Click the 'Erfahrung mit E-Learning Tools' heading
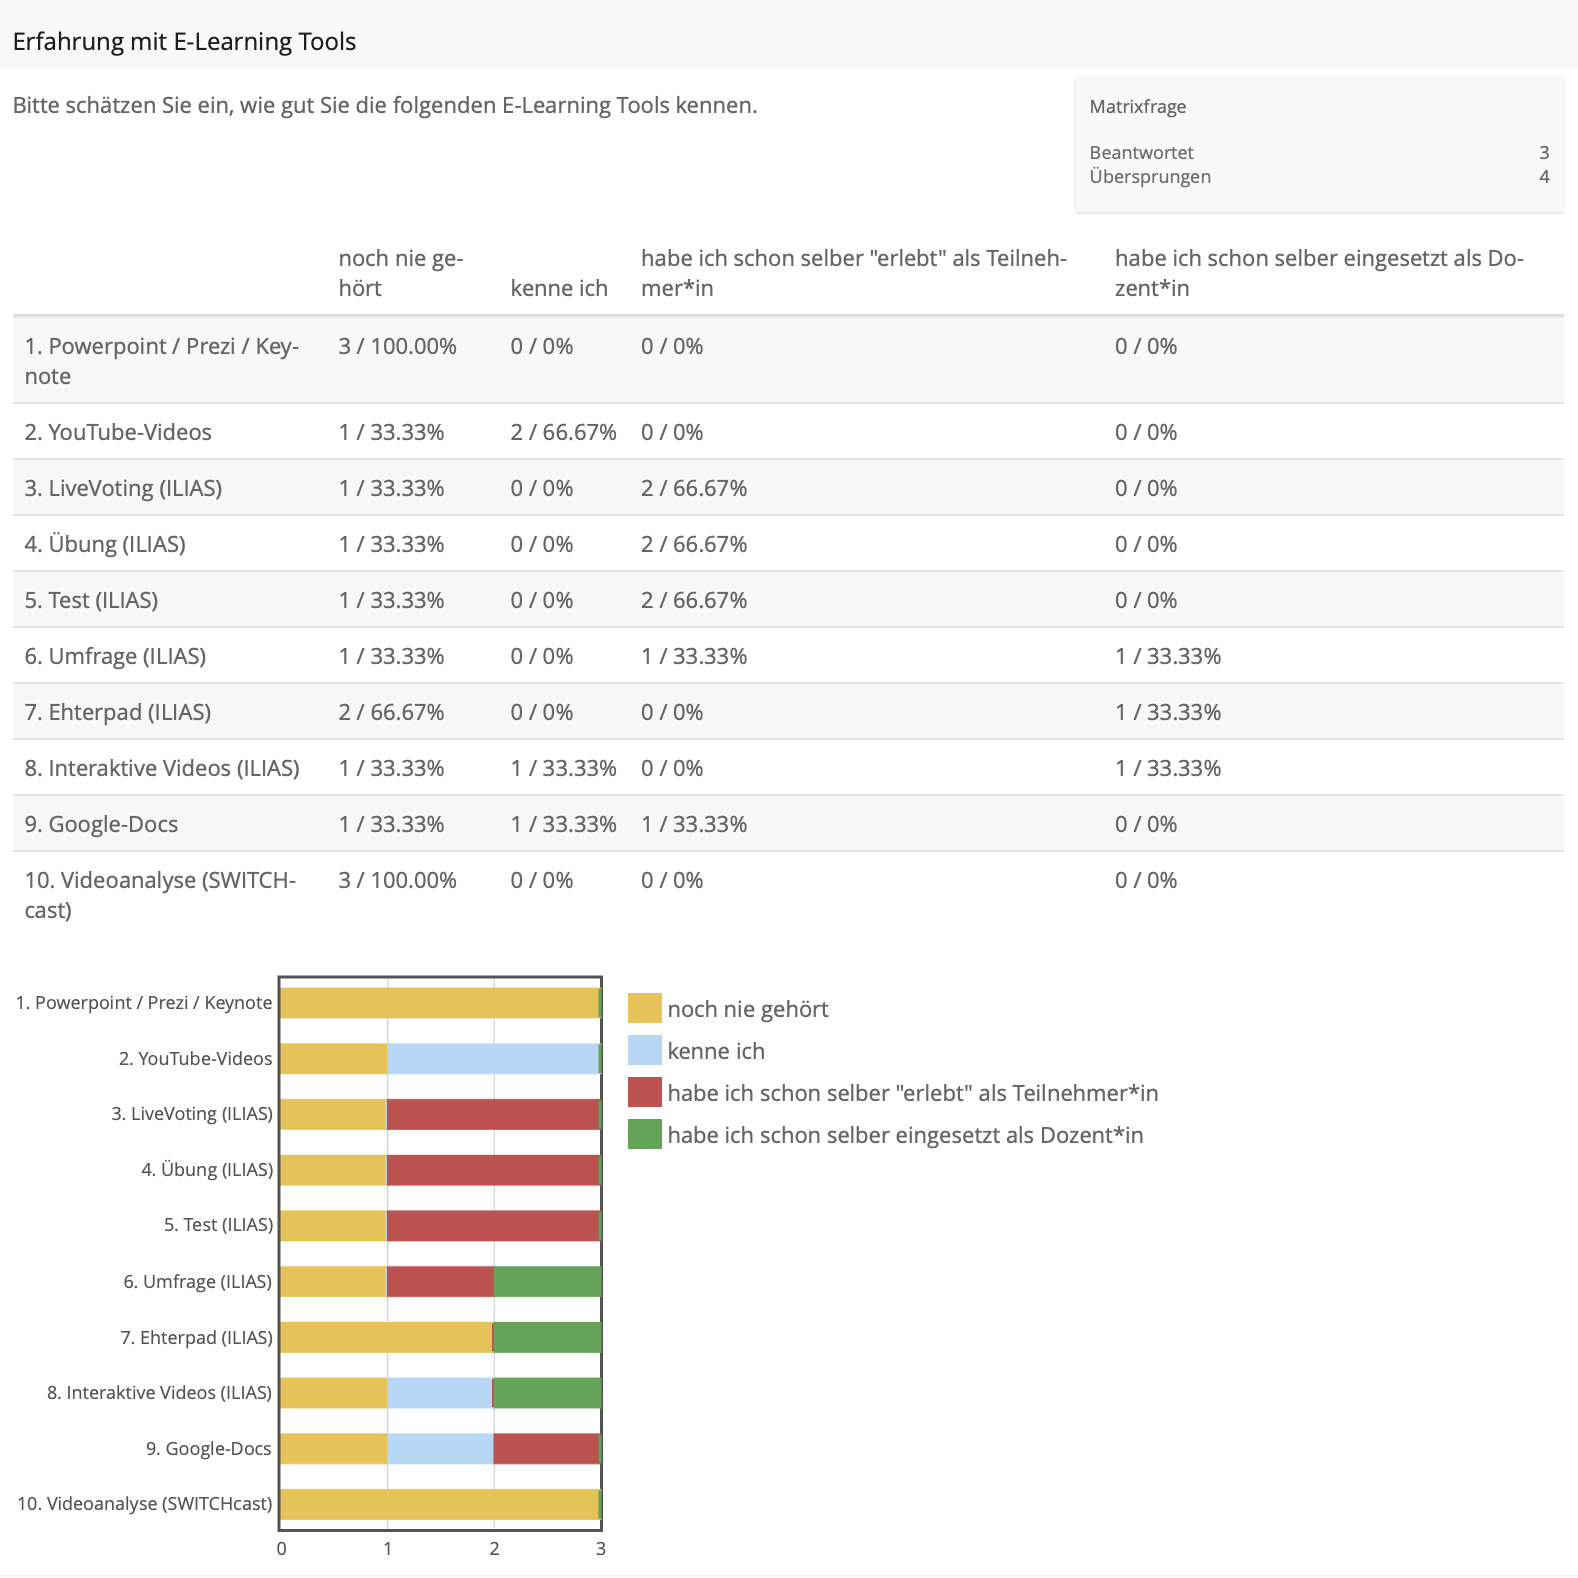 pos(184,41)
